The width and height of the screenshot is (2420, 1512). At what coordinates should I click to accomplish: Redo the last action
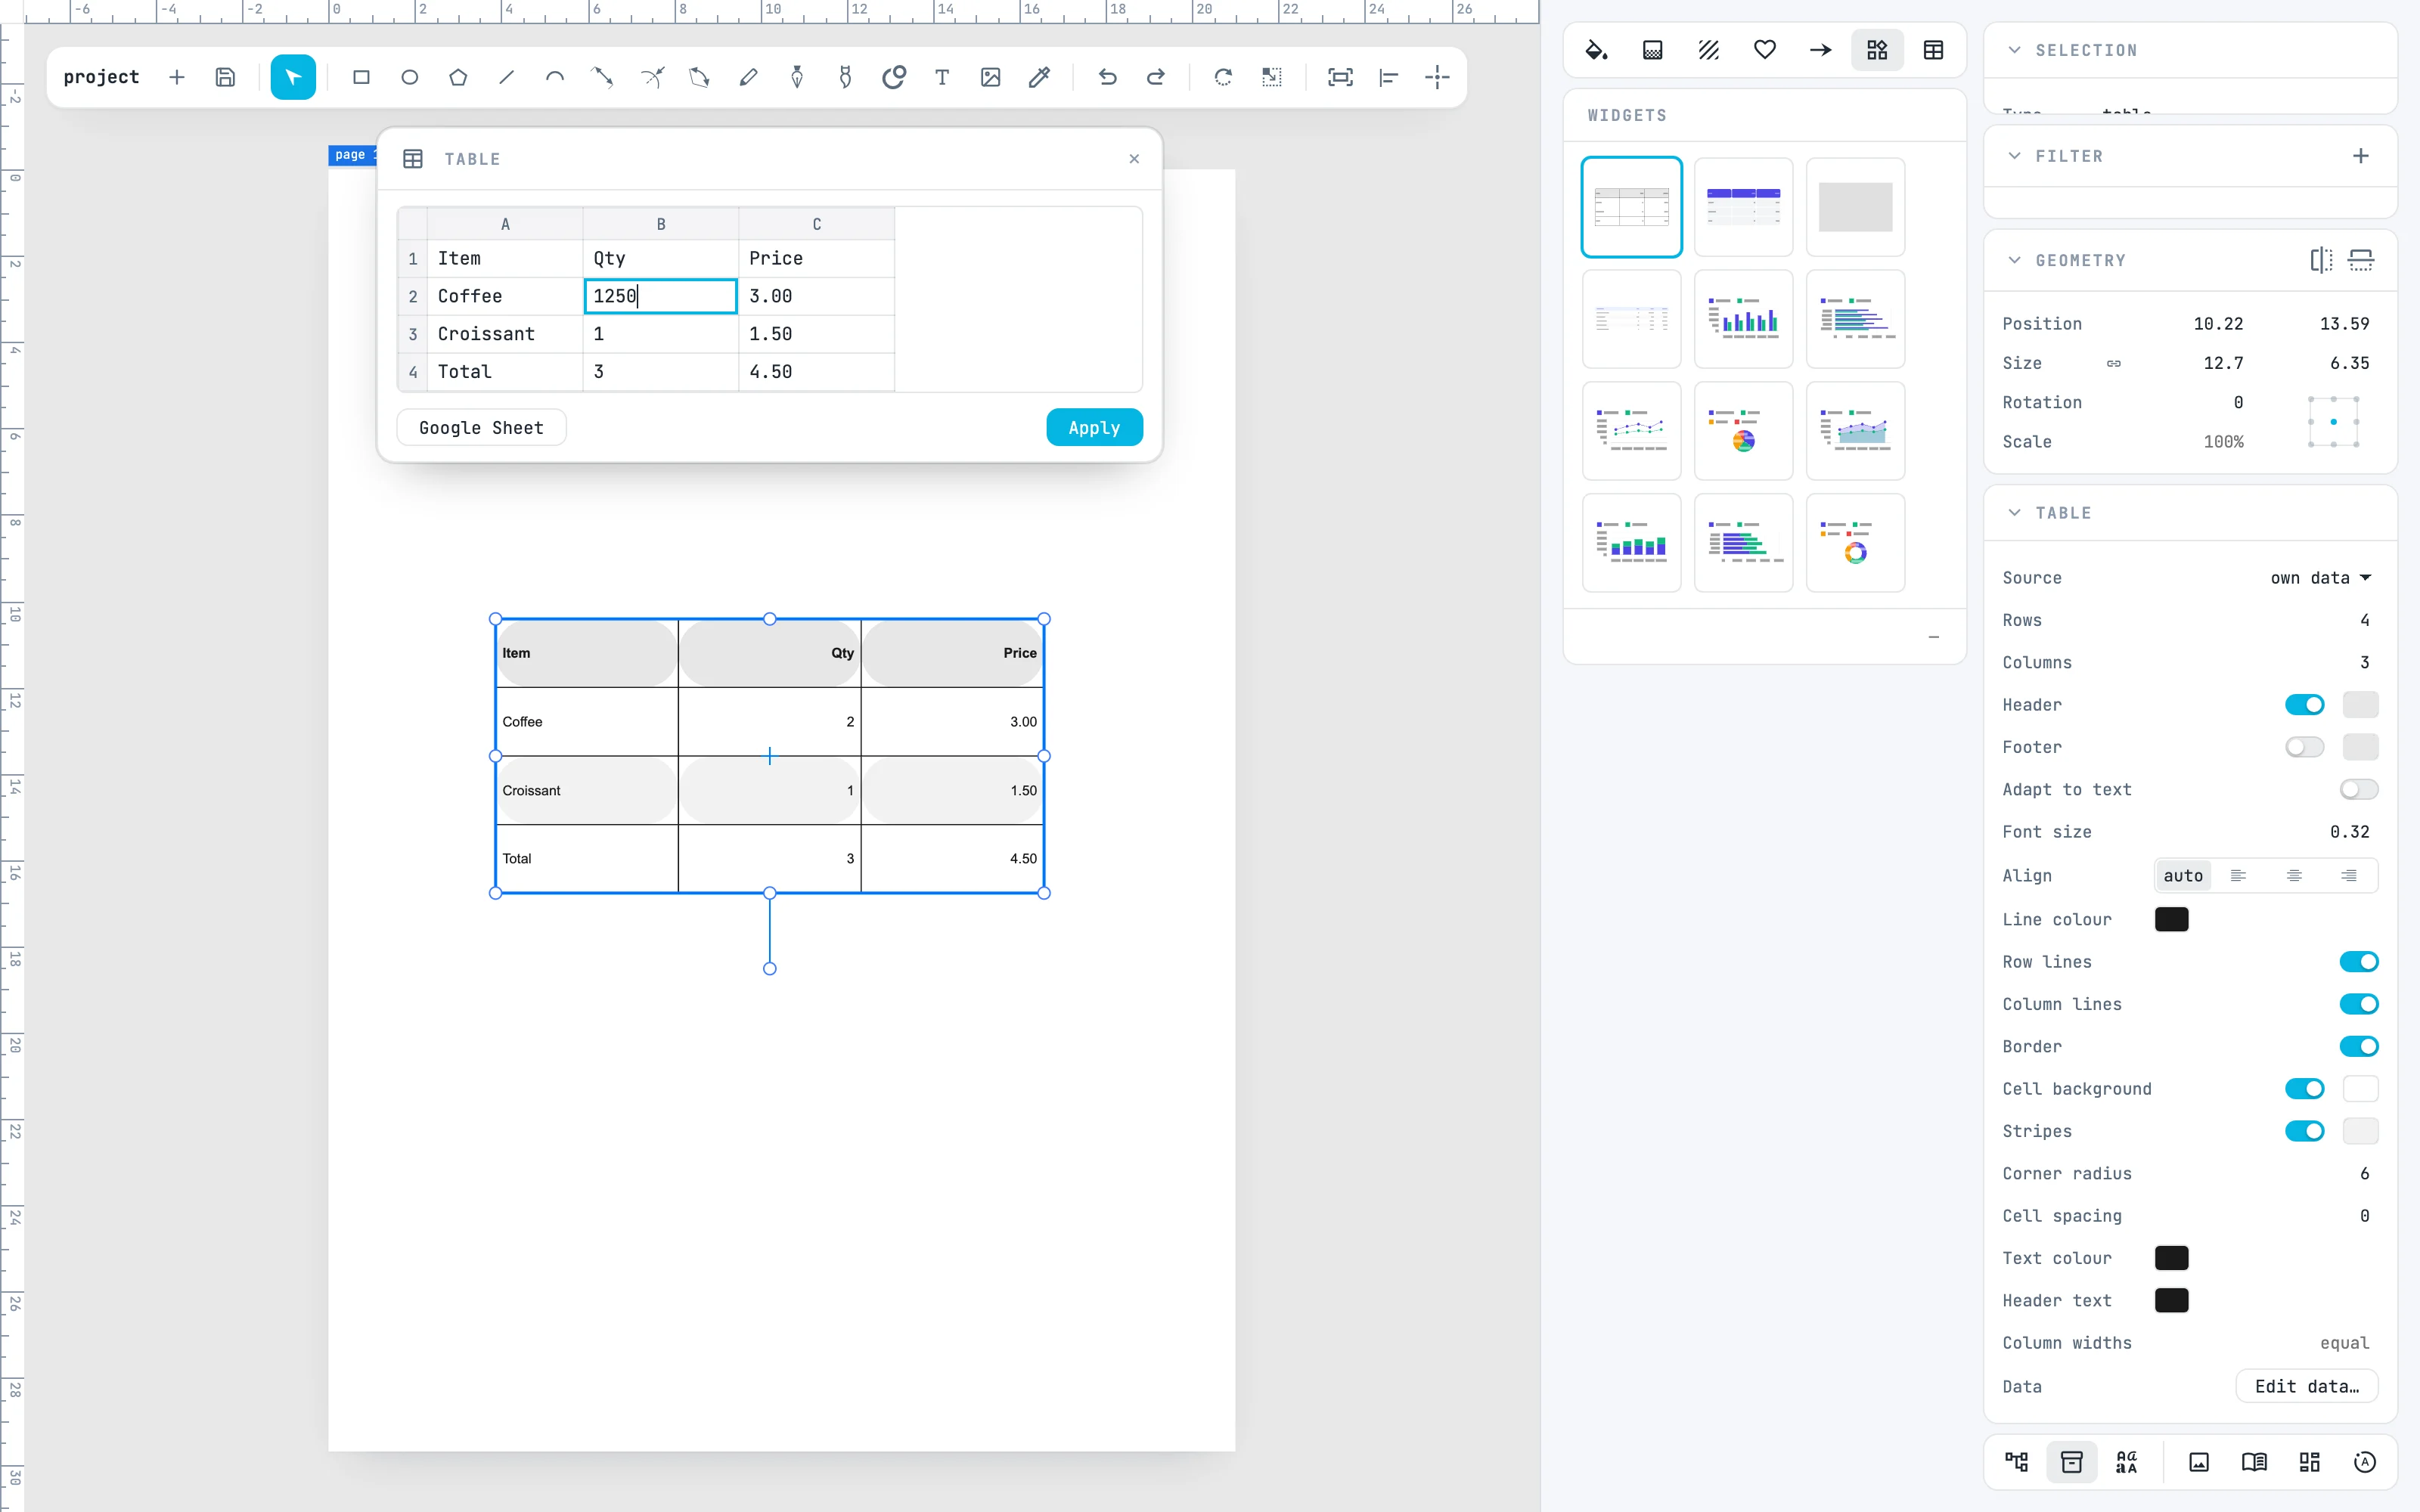[x=1155, y=77]
